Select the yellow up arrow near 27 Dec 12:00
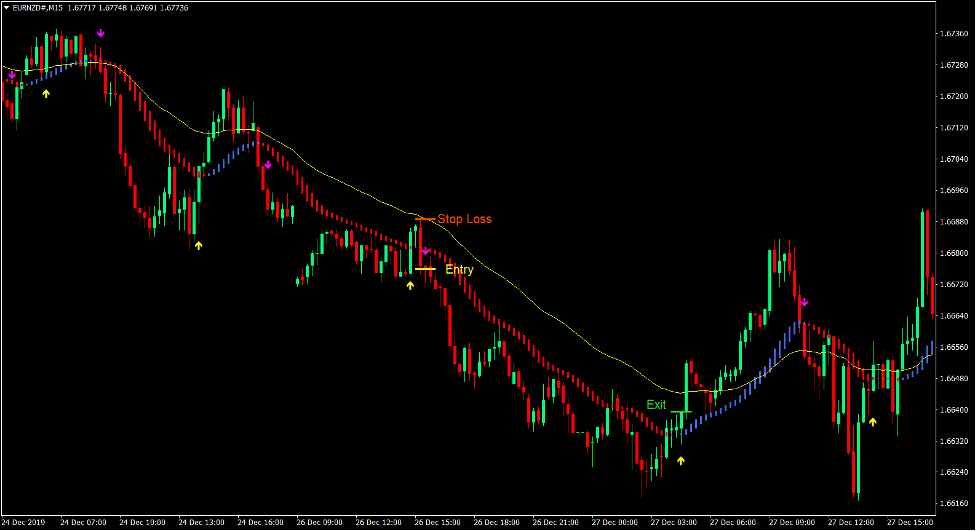 [872, 422]
